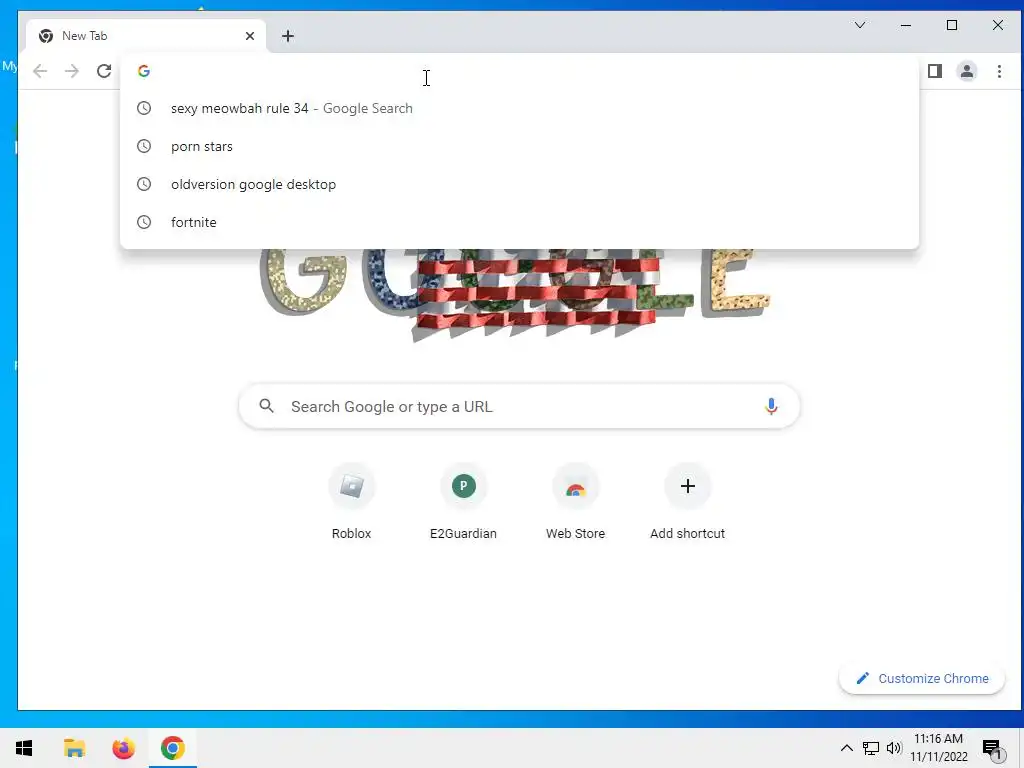Screen dimensions: 1024x768
Task: Open the Roblox shortcut
Action: [351, 502]
